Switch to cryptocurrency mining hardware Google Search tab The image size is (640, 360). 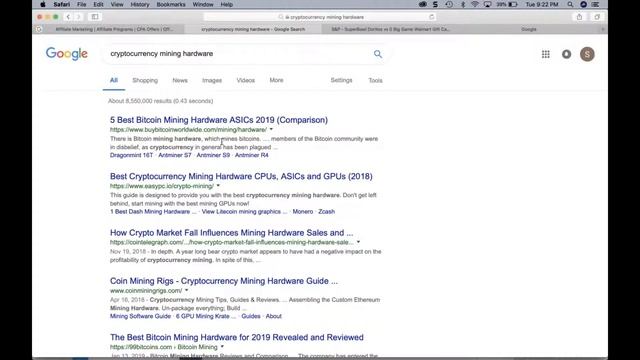point(253,29)
